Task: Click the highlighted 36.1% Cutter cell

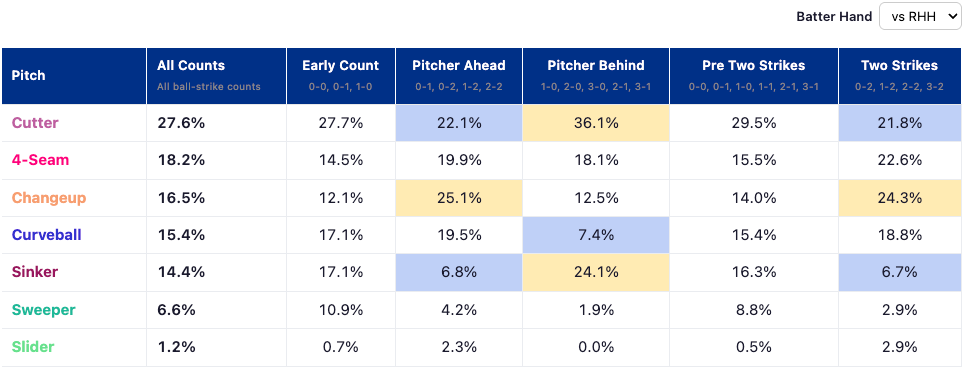Action: click(596, 123)
